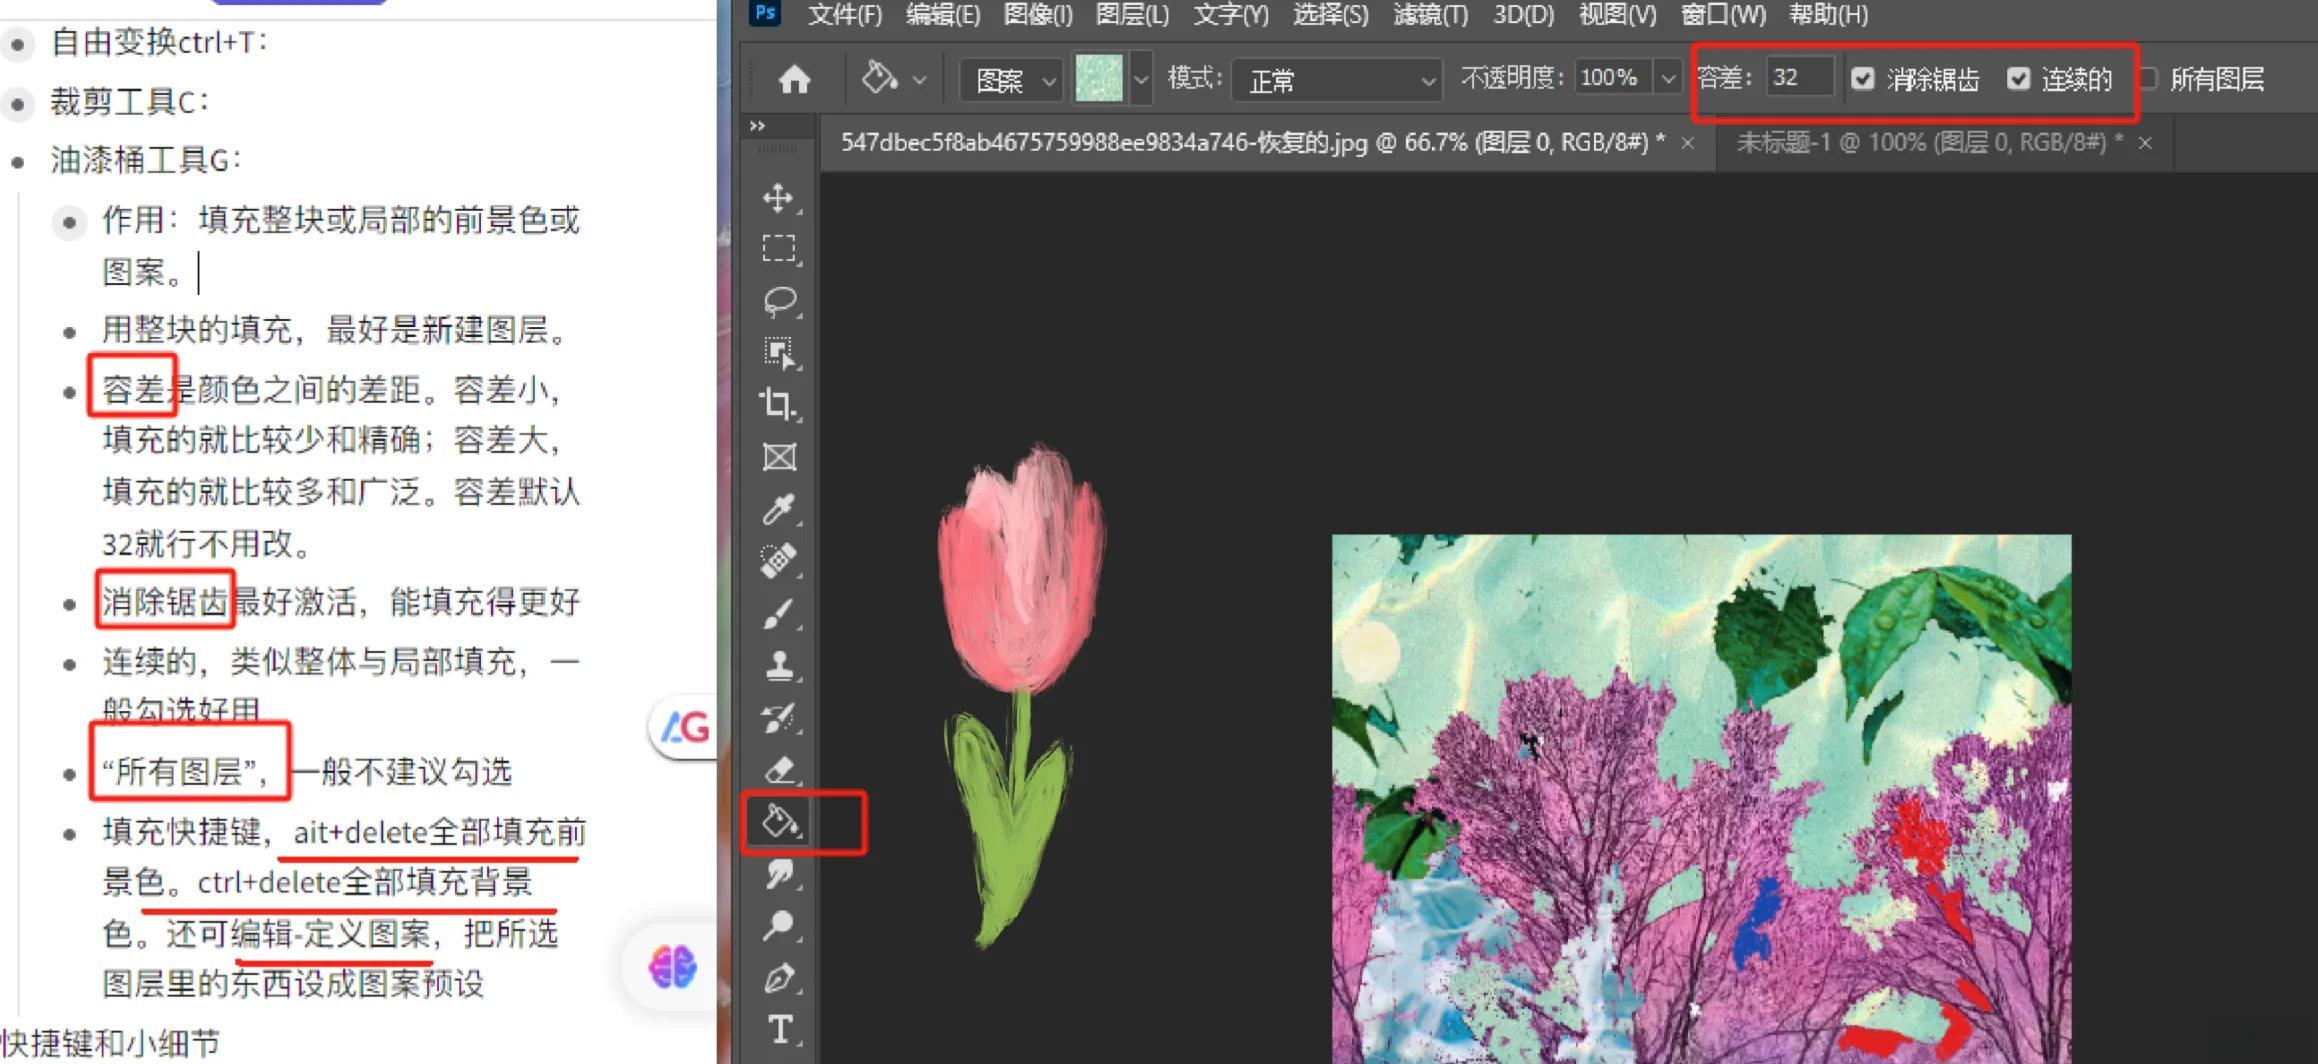Select the Clone Stamp tool
The width and height of the screenshot is (2318, 1064).
point(778,665)
